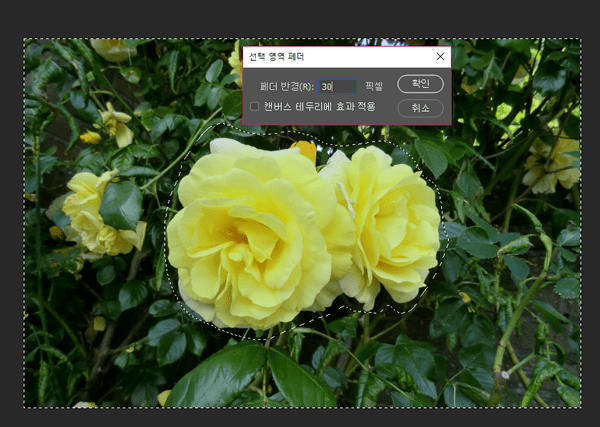
Task: Click the yellow rose at top left edge
Action: [113, 48]
